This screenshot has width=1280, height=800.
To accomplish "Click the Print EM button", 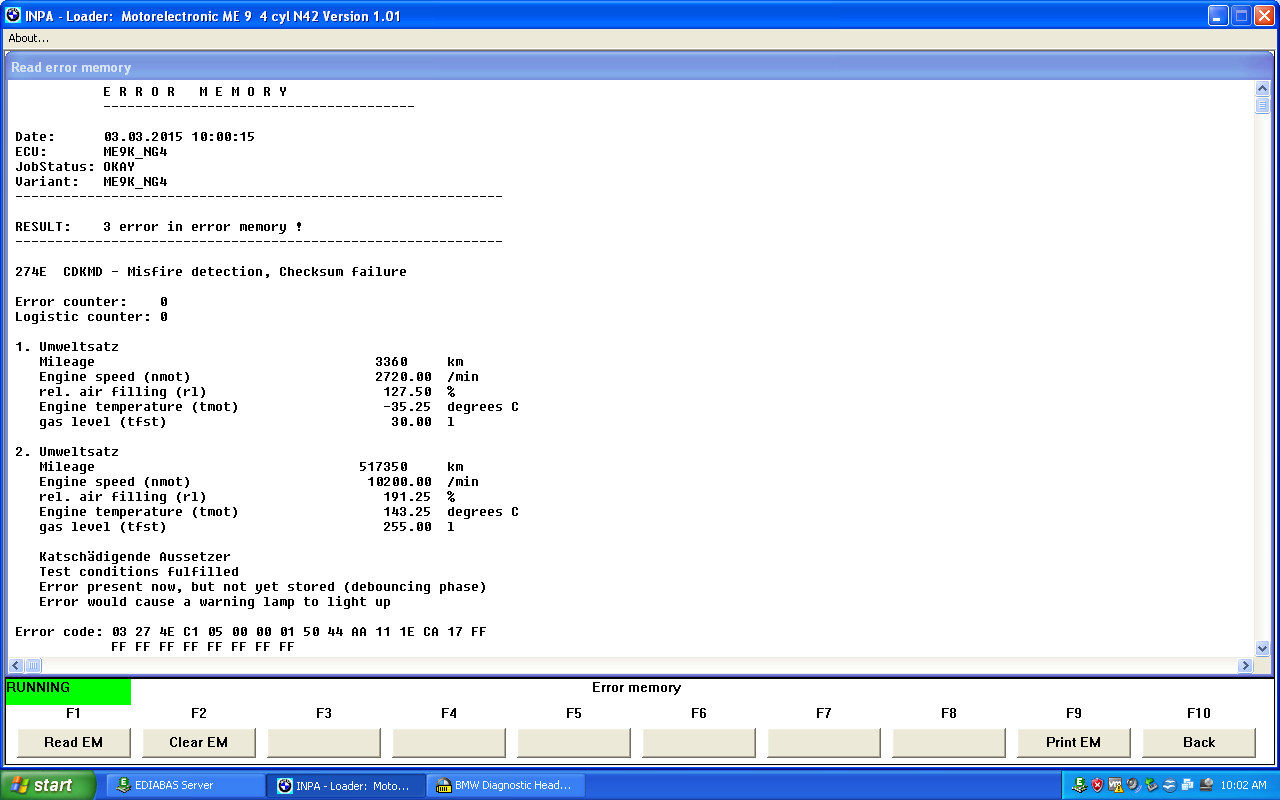I will [x=1074, y=742].
